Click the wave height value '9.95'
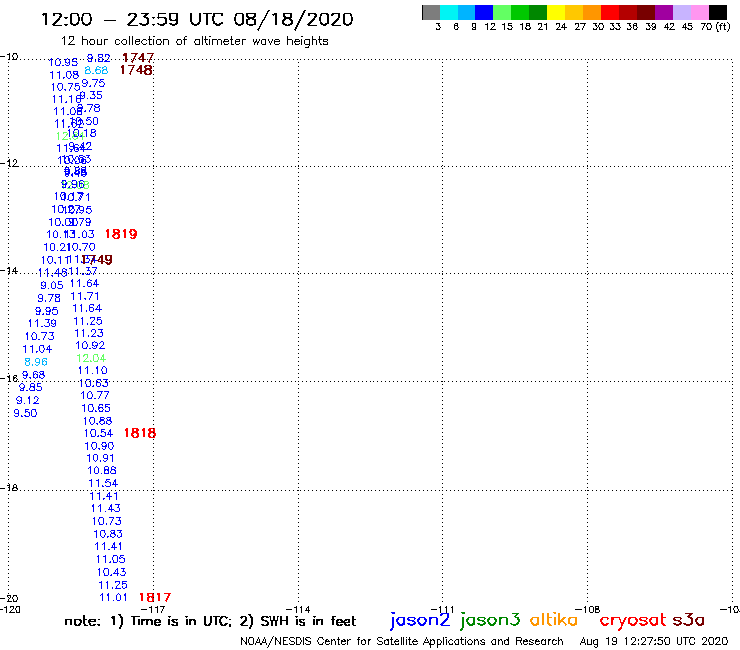This screenshot has height=650, width=740. point(47,311)
